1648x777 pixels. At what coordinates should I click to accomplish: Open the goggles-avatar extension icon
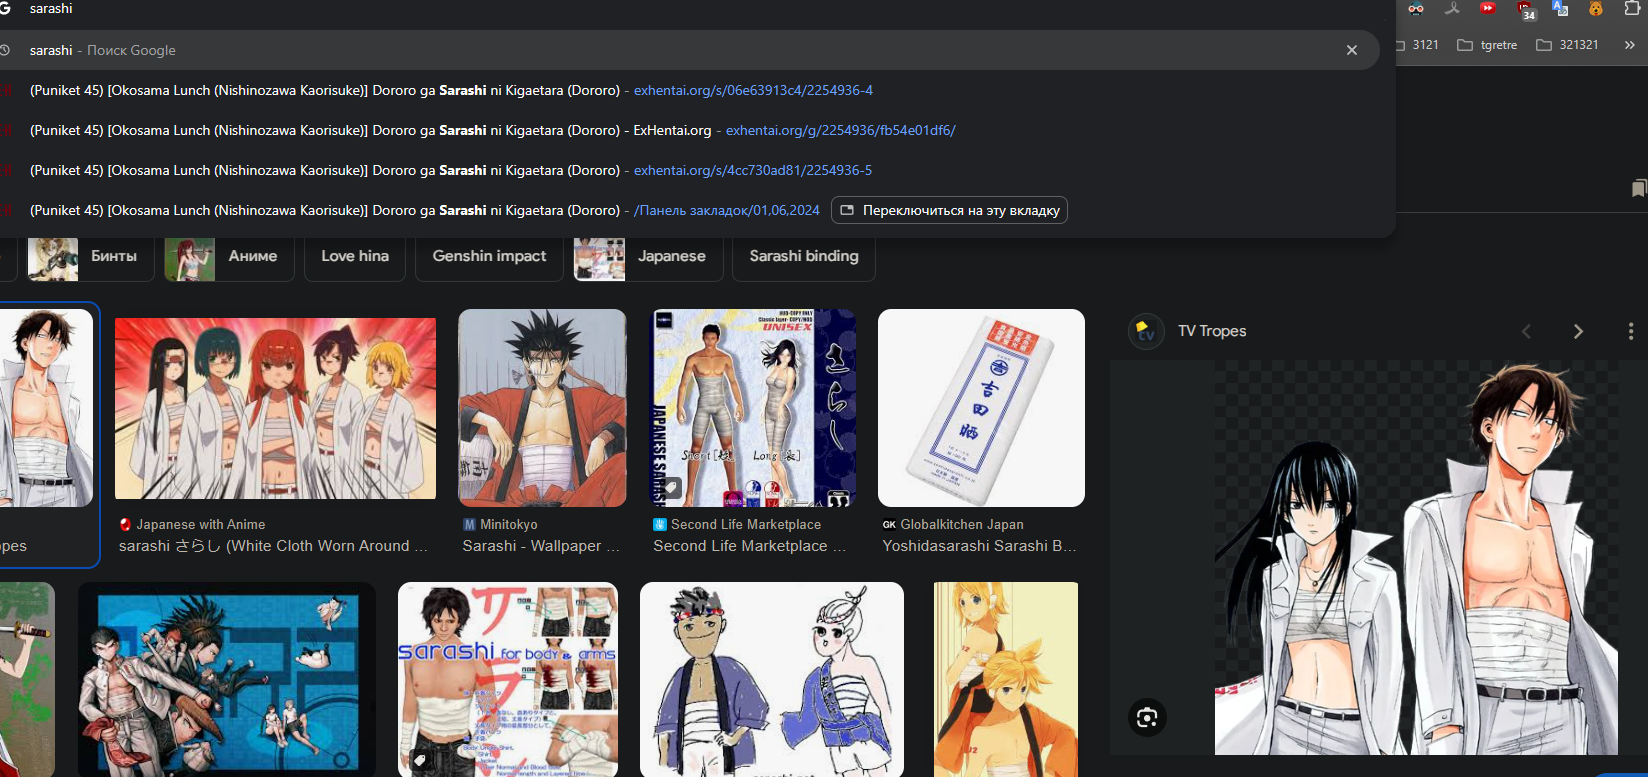pos(1416,9)
